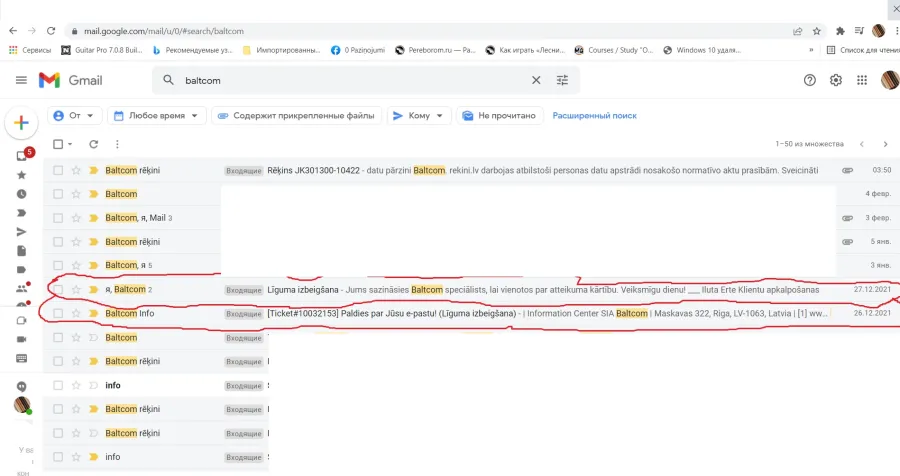Show search options sliders icon
The width and height of the screenshot is (900, 476).
(x=562, y=80)
